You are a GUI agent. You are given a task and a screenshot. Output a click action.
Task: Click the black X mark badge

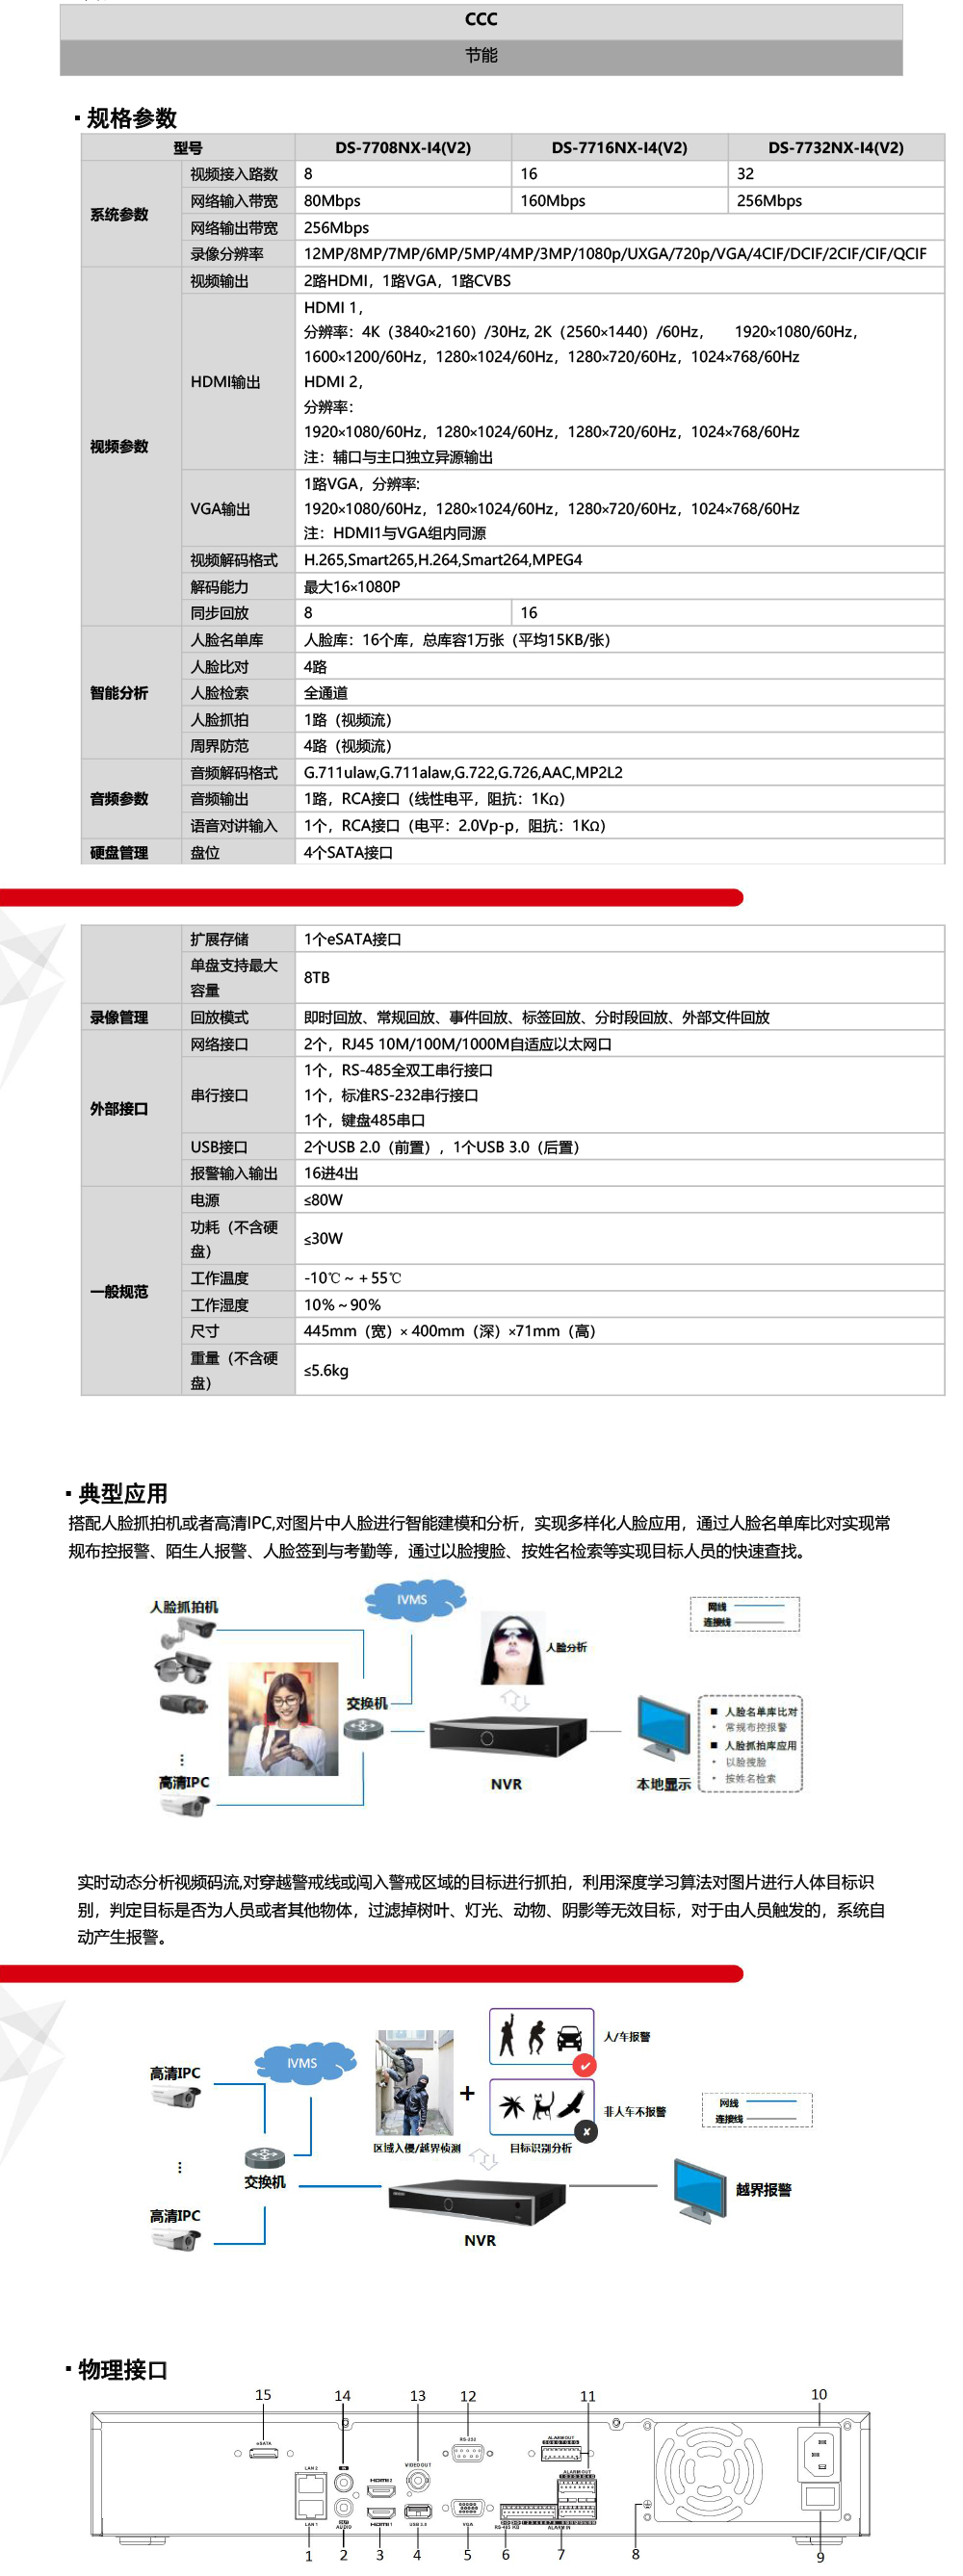tap(586, 2132)
